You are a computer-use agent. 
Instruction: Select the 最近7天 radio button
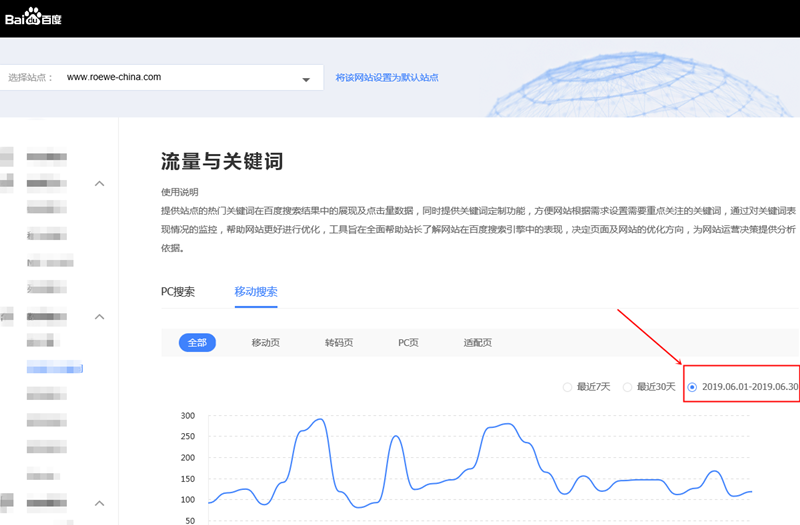pos(568,386)
